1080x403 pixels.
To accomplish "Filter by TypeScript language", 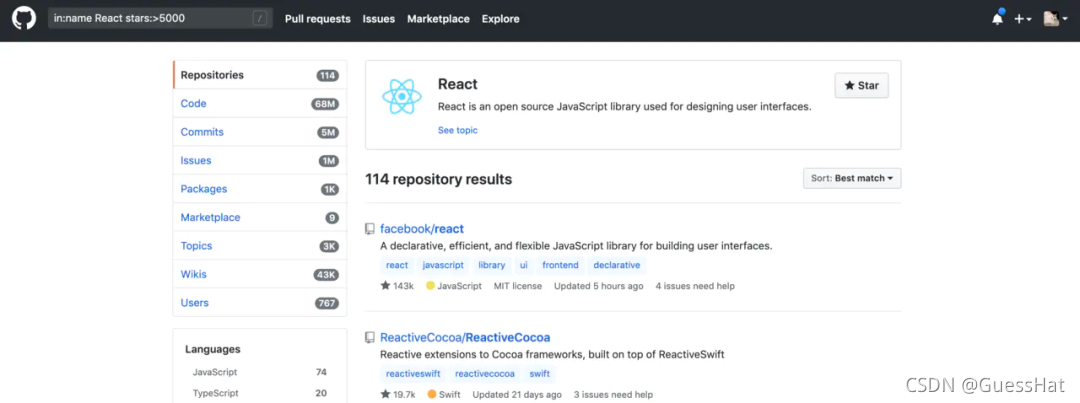I will [260, 393].
